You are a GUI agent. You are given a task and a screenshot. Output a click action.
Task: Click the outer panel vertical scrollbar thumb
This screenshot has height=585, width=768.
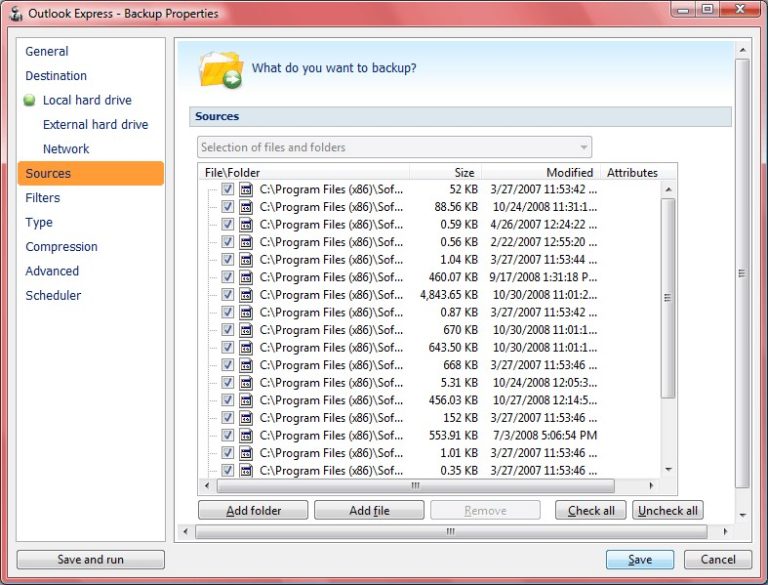click(x=742, y=273)
